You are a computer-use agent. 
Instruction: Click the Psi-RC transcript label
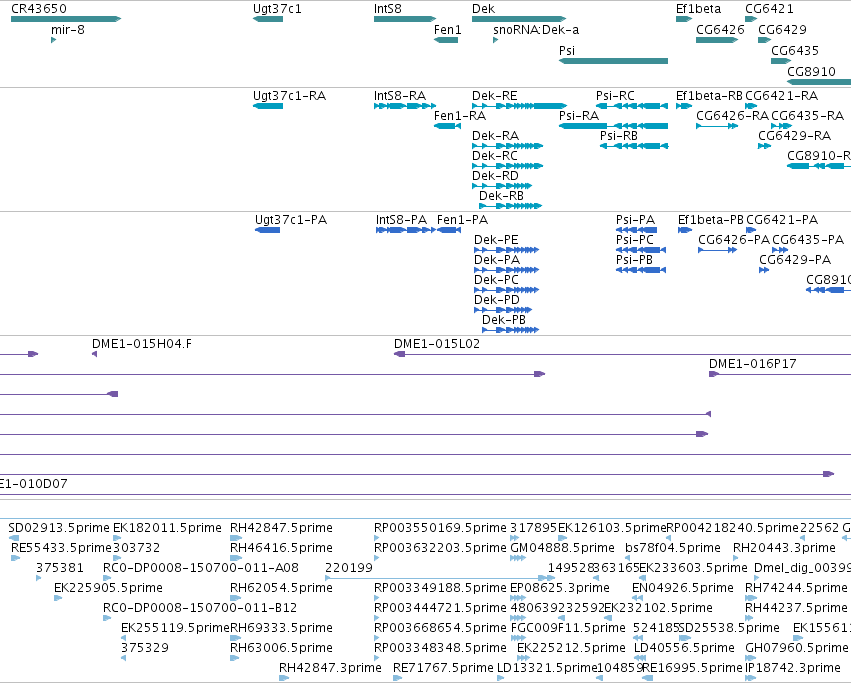pyautogui.click(x=615, y=96)
